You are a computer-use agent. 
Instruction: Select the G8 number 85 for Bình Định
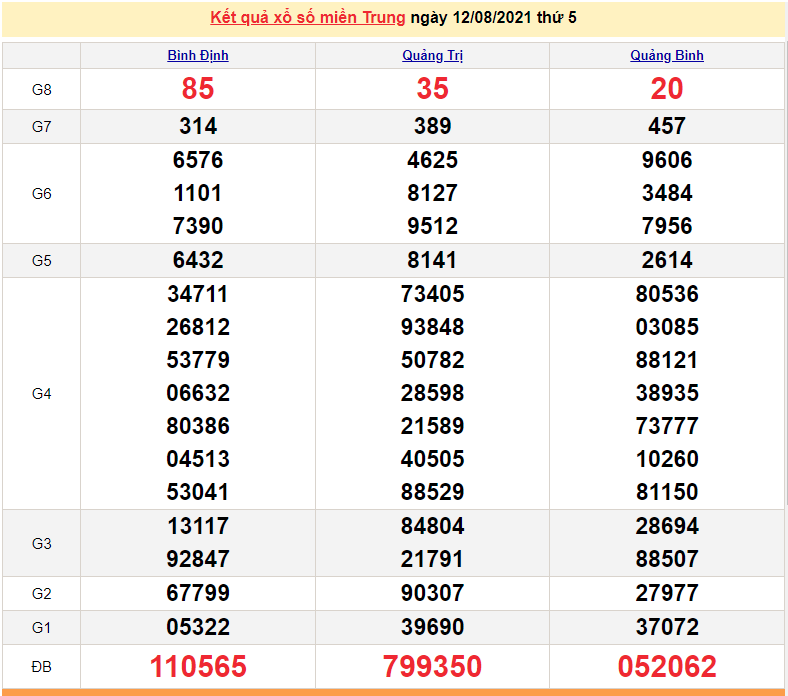198,89
